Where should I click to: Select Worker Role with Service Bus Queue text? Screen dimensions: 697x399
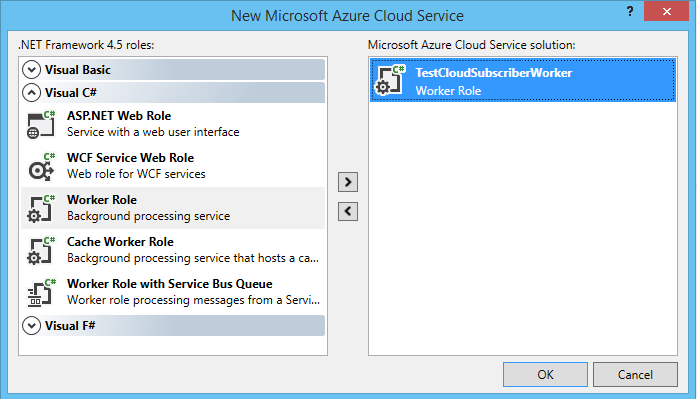[170, 284]
